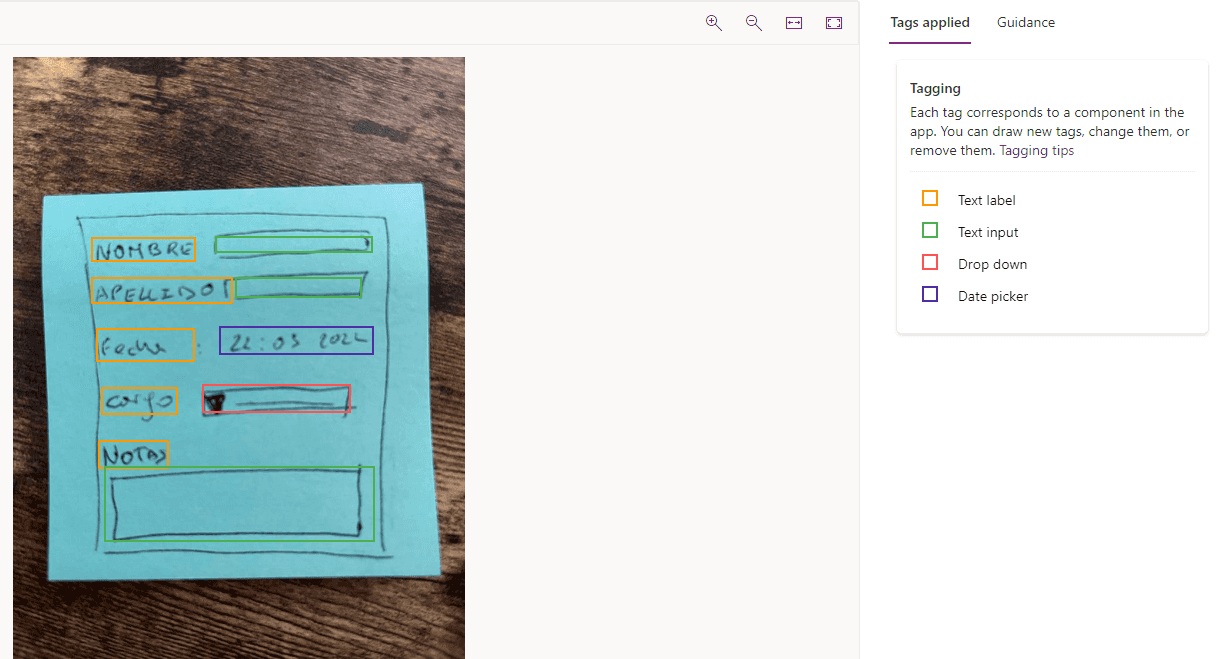Image resolution: width=1221 pixels, height=659 pixels.
Task: Select the red Drop down tag swatch
Action: tap(930, 263)
